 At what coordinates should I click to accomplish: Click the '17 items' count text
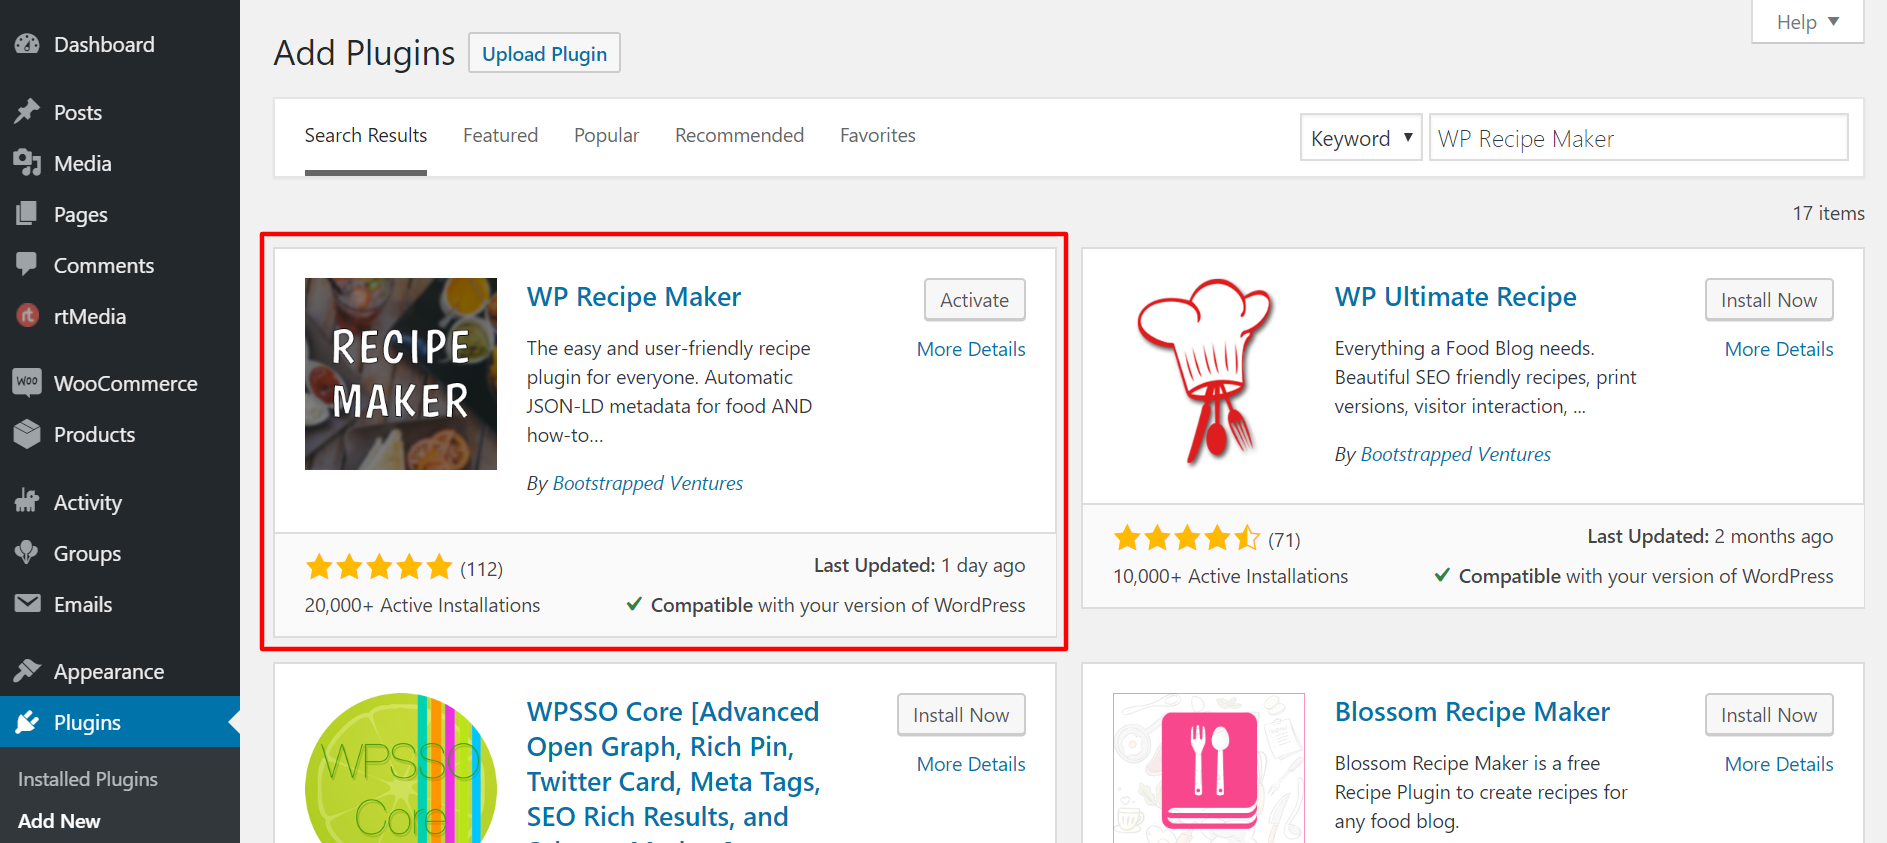click(x=1828, y=213)
